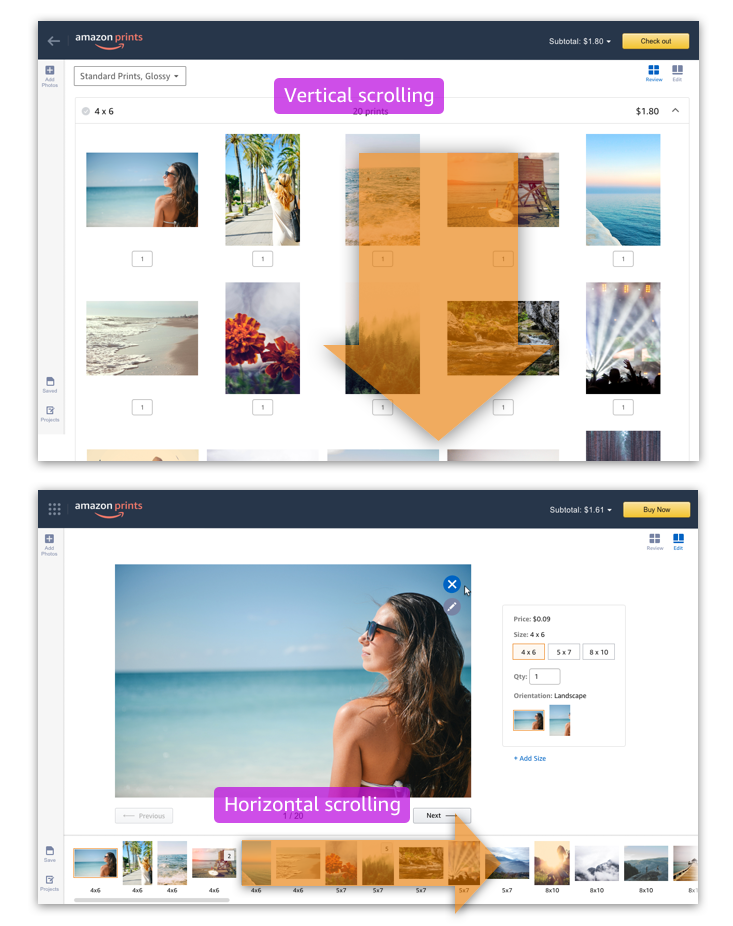Select palm trees thumbnail in the filmstrip
Image resolution: width=733 pixels, height=926 pixels.
pyautogui.click(x=137, y=862)
